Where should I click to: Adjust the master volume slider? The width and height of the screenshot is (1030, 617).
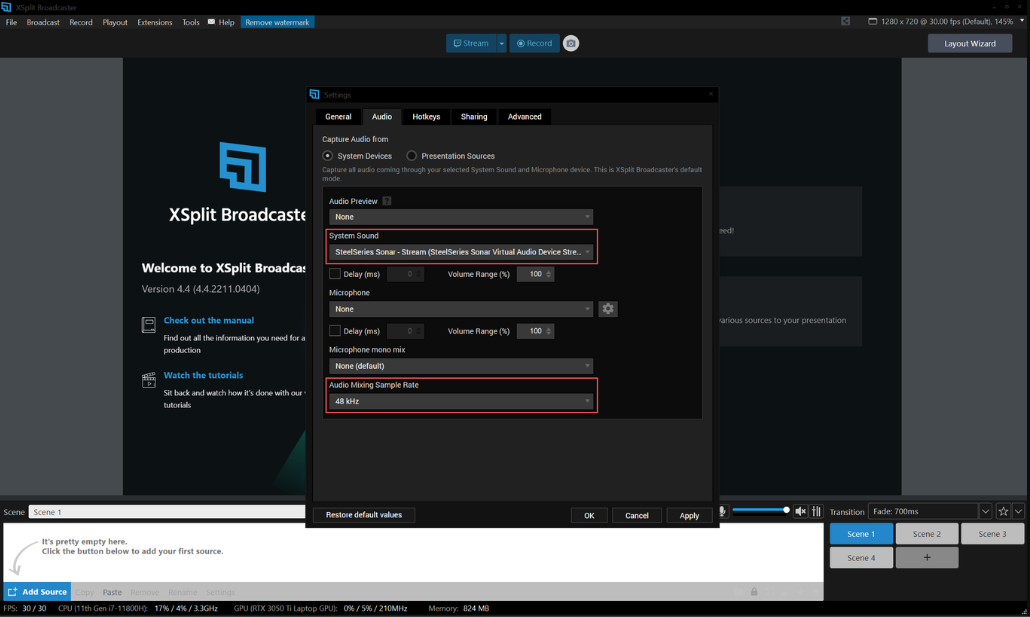761,510
